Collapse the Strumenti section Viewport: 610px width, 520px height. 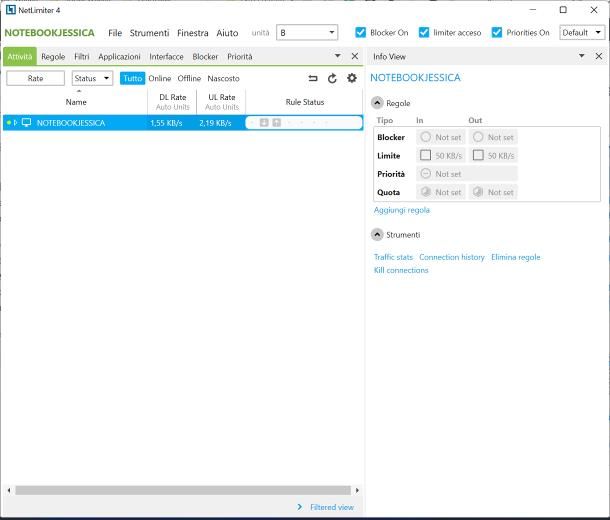coord(377,235)
